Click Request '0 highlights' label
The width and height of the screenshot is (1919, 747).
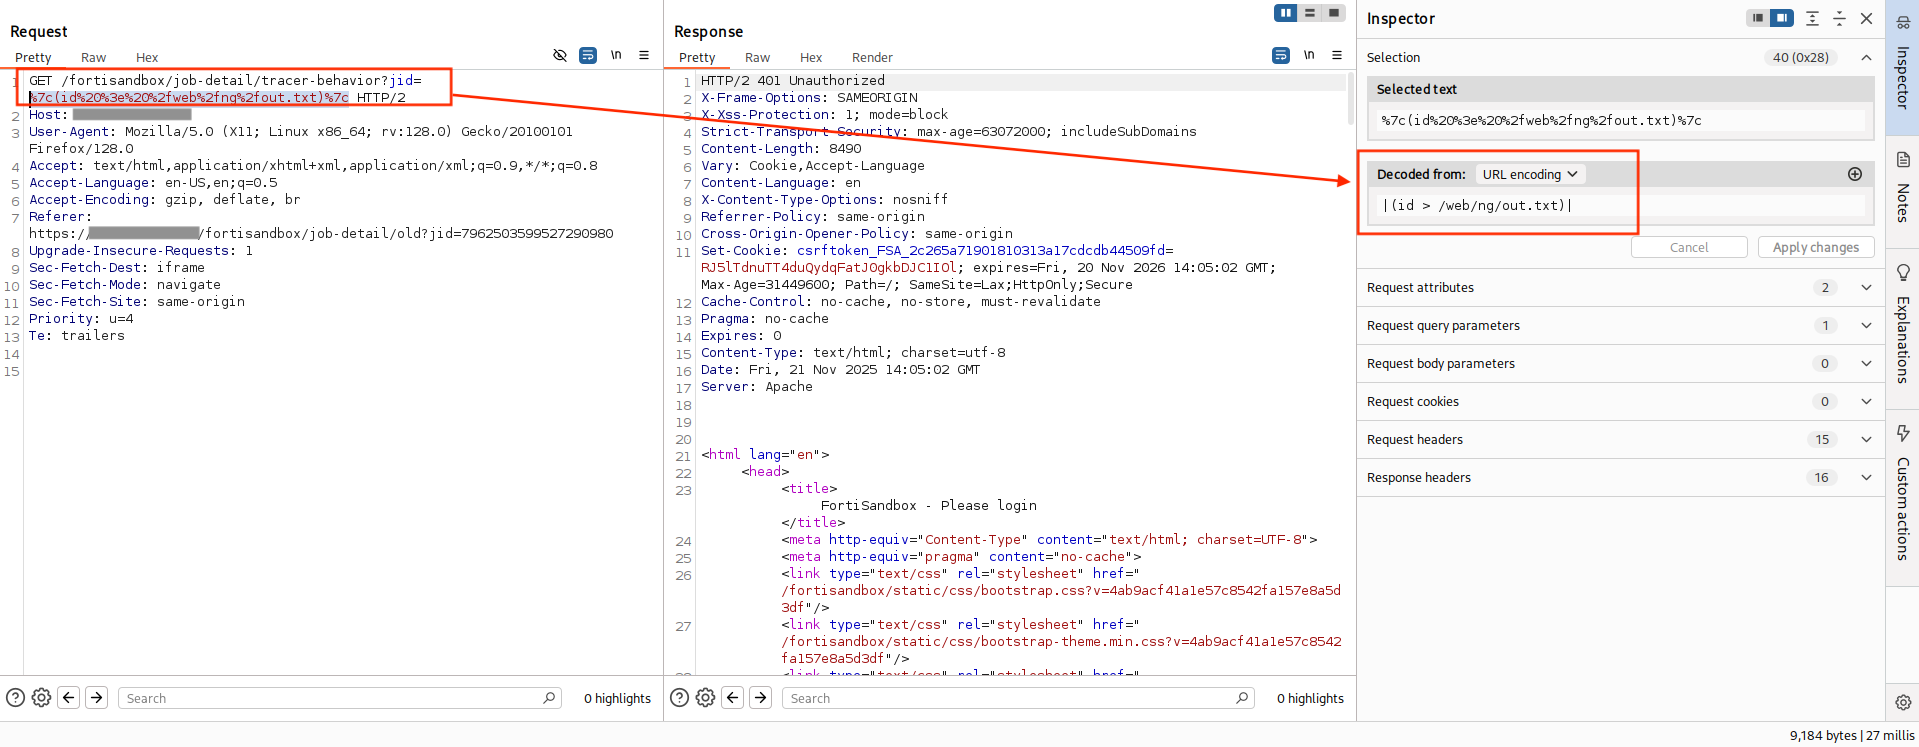[x=617, y=698]
